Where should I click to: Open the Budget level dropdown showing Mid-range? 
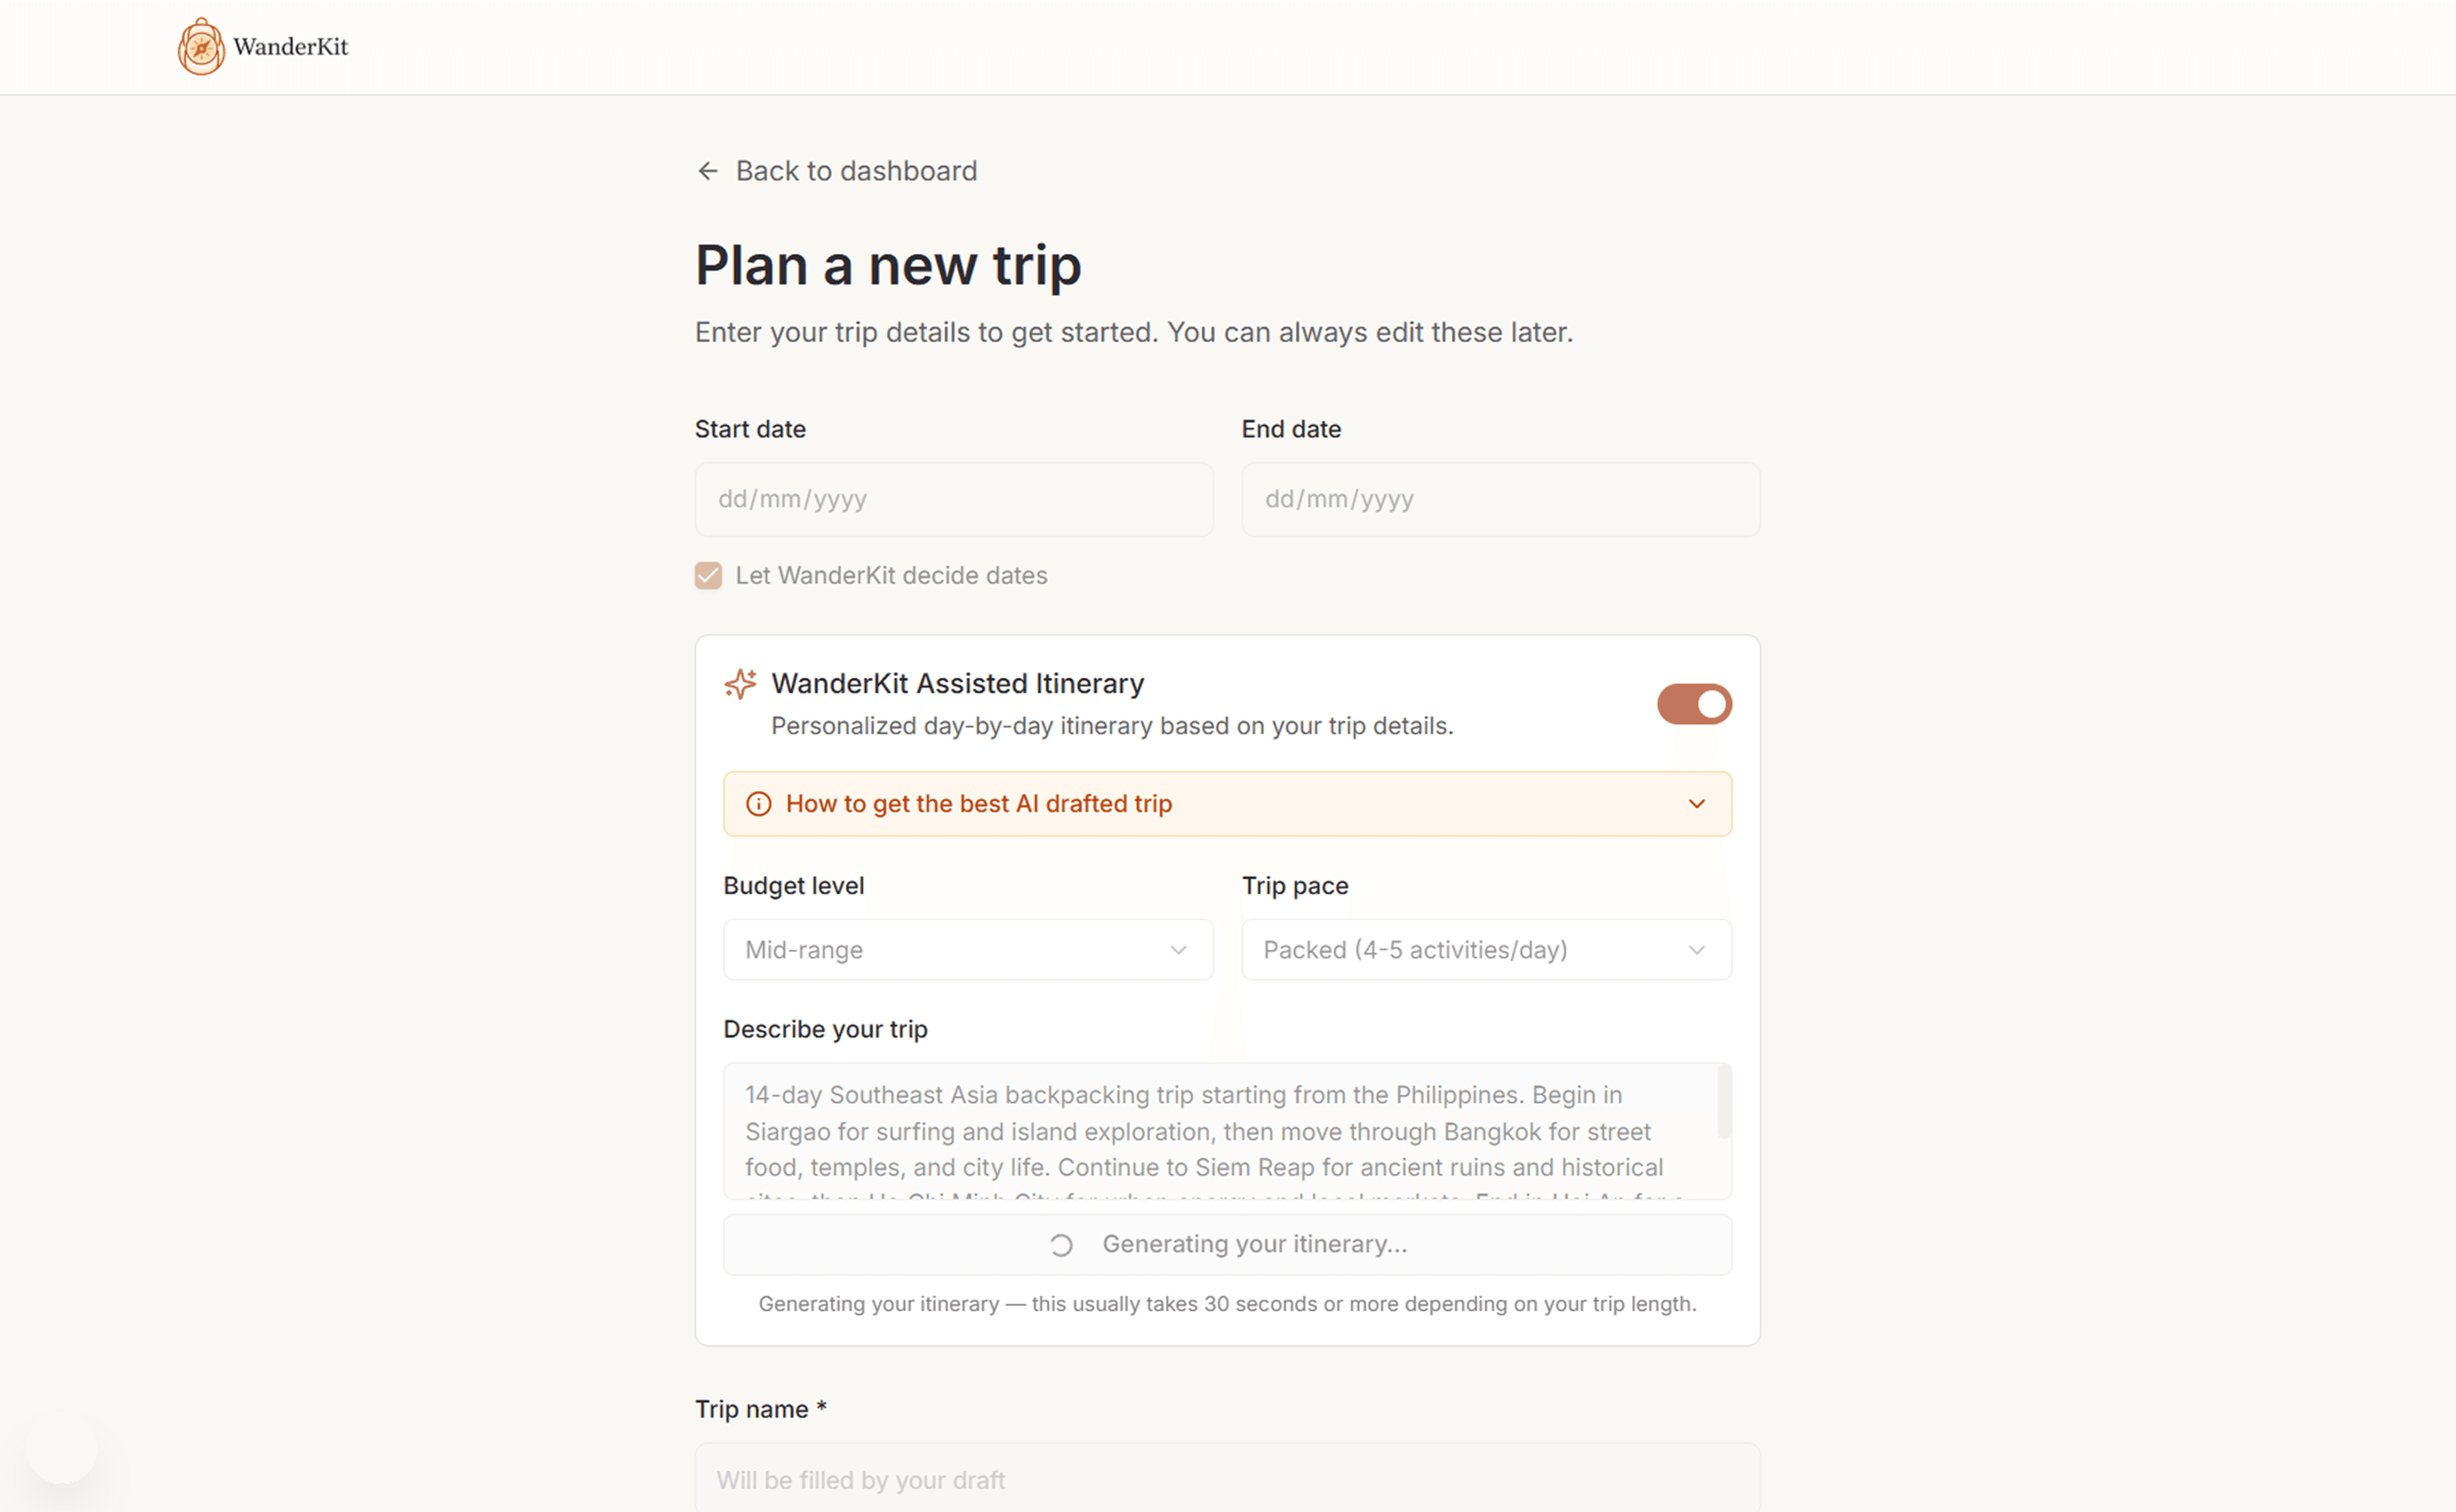click(967, 950)
